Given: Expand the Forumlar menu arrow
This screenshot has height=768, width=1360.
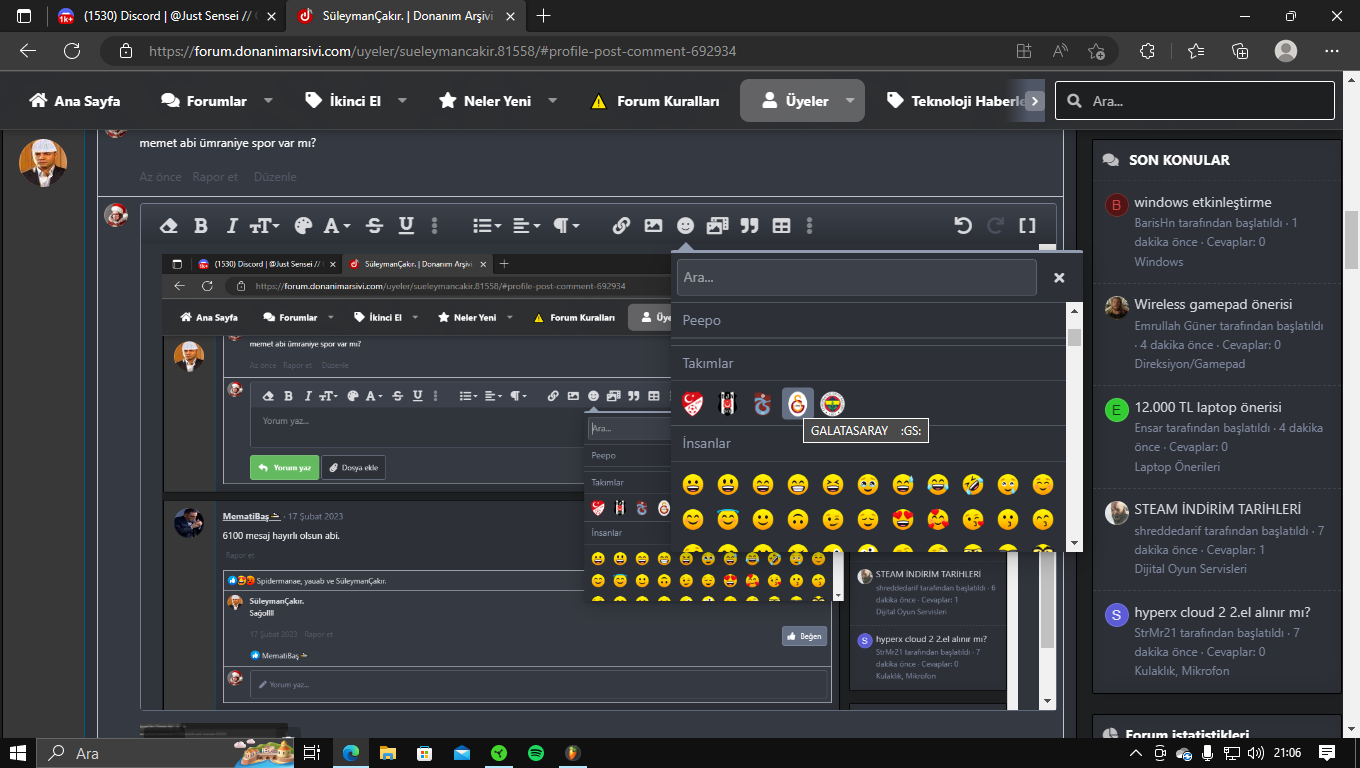Looking at the screenshot, I should [268, 101].
